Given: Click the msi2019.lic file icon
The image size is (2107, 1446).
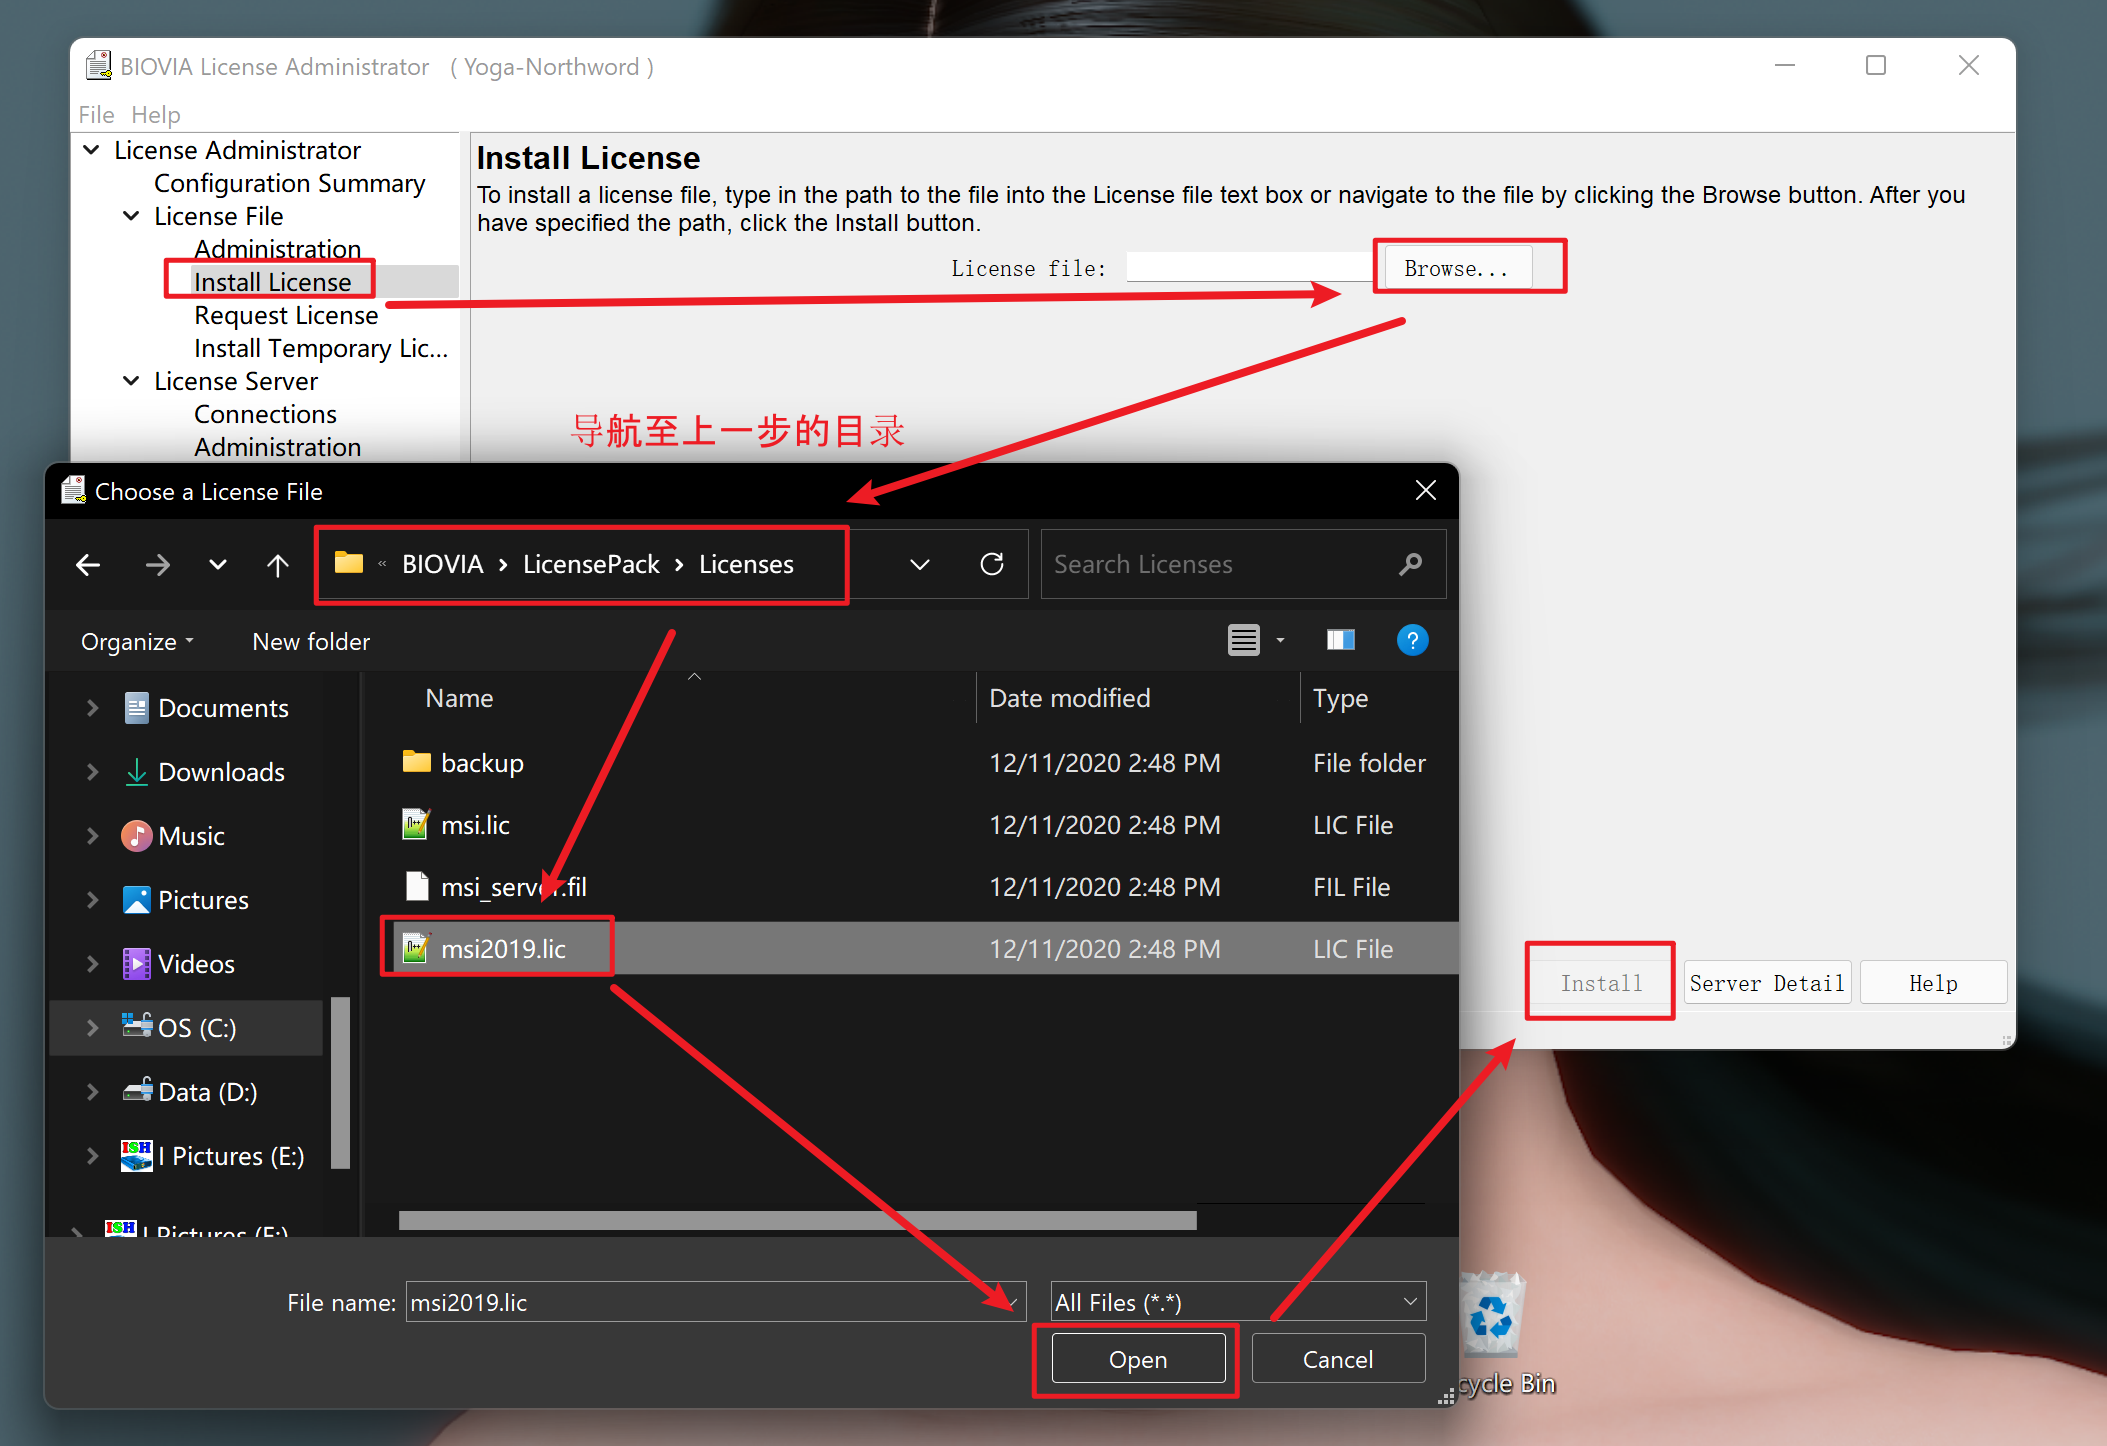Looking at the screenshot, I should coord(416,948).
